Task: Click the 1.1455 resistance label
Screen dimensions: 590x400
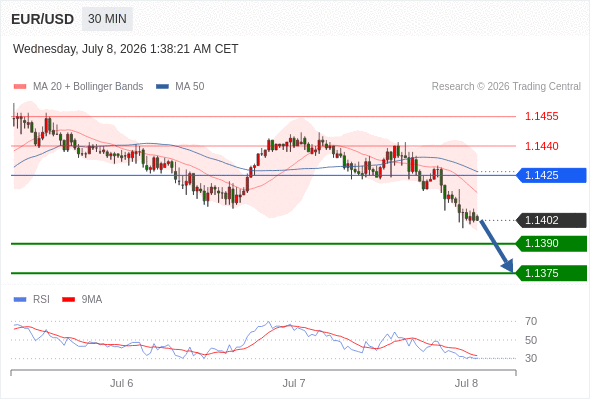Action: (x=541, y=116)
